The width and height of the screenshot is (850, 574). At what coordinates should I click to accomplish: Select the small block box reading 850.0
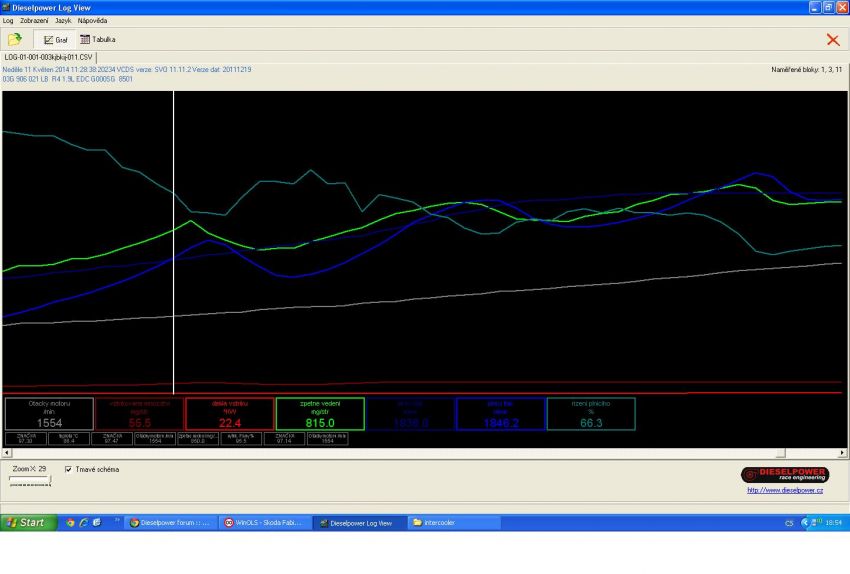point(198,438)
